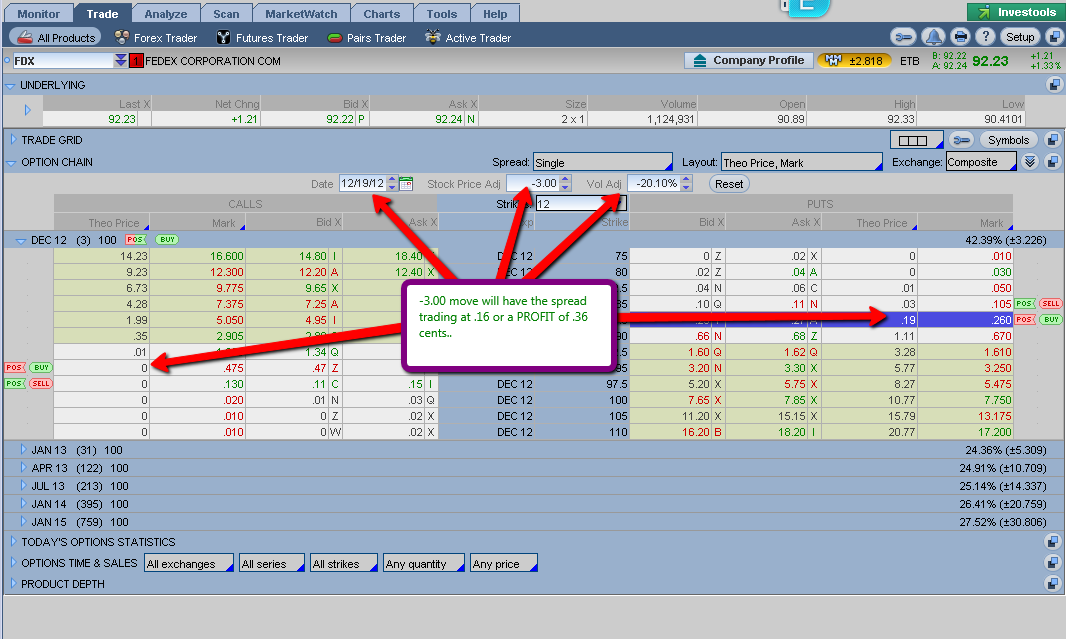This screenshot has height=639, width=1066.
Task: Open the Spread dropdown showing Single
Action: 602,162
